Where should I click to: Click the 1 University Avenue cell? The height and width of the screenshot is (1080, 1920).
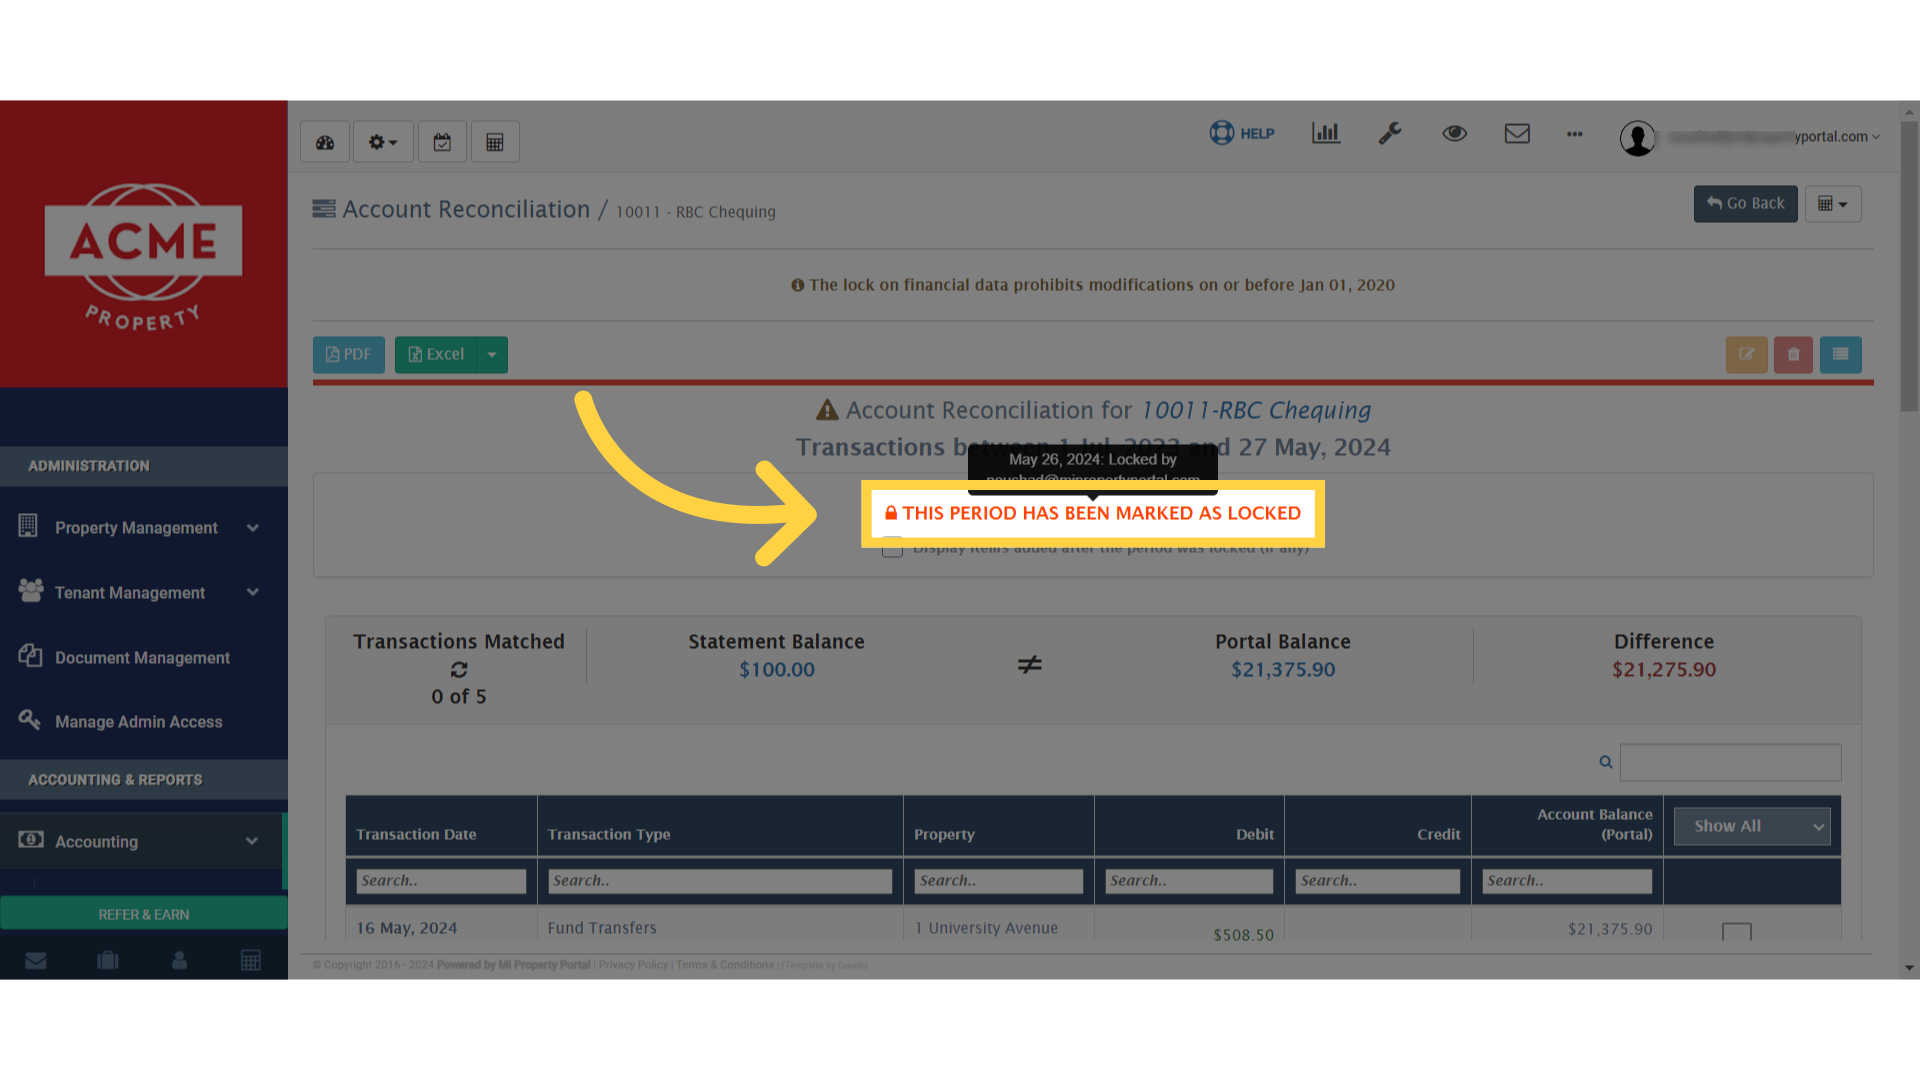click(986, 929)
